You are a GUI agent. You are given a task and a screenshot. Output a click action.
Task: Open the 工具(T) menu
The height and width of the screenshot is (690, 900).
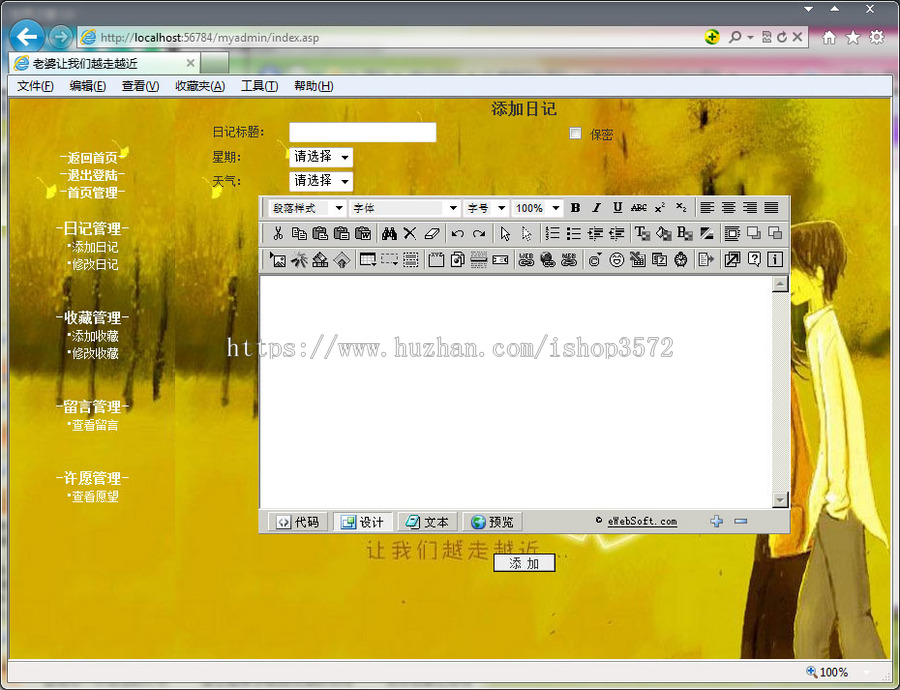click(x=259, y=86)
